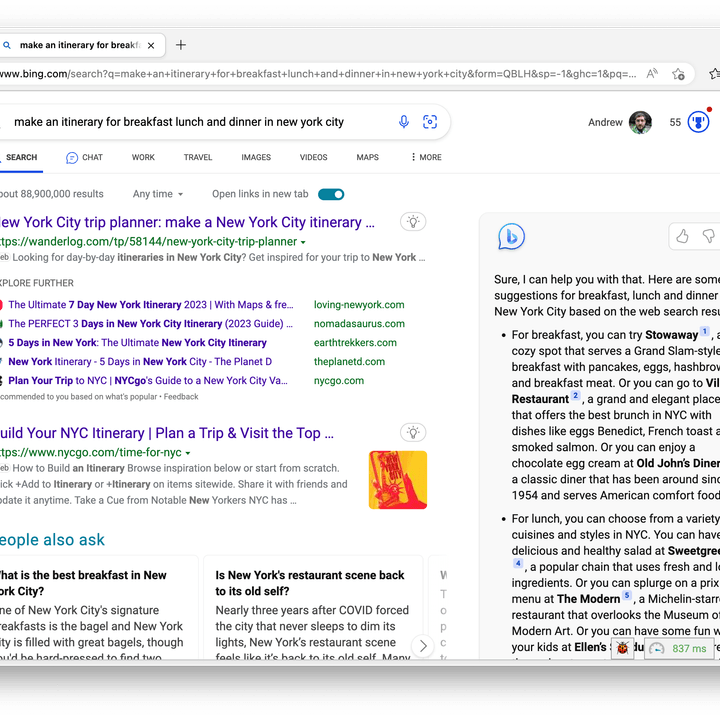The width and height of the screenshot is (720, 720).
Task: Click the URL address bar
Action: click(318, 74)
